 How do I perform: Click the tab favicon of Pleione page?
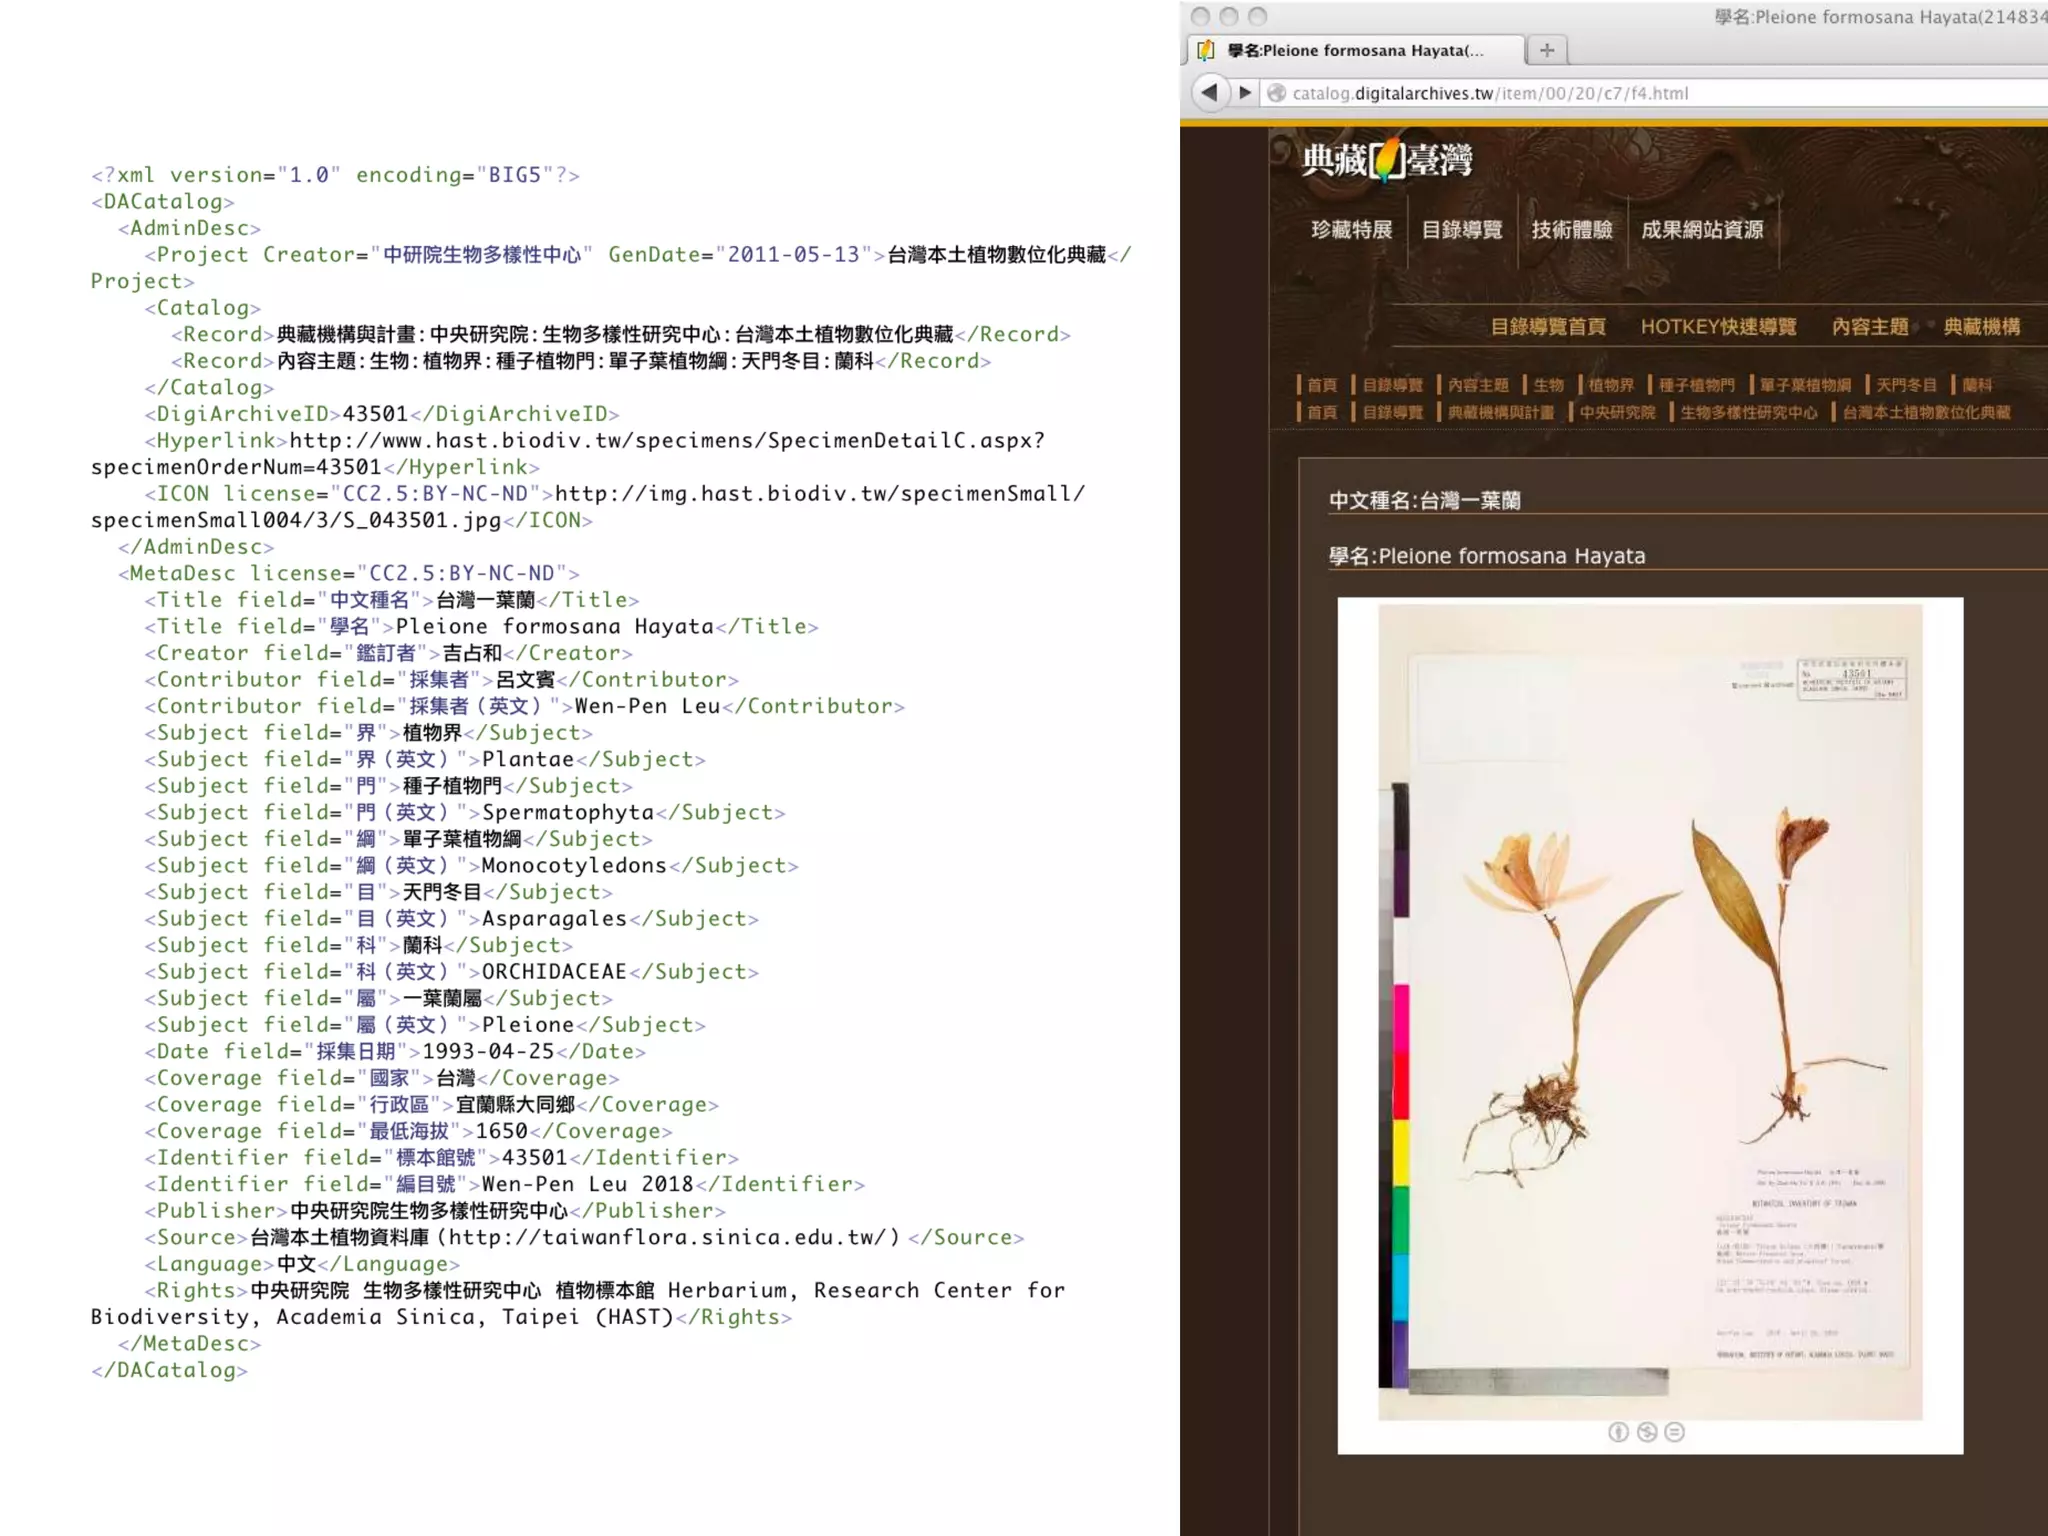(1207, 51)
